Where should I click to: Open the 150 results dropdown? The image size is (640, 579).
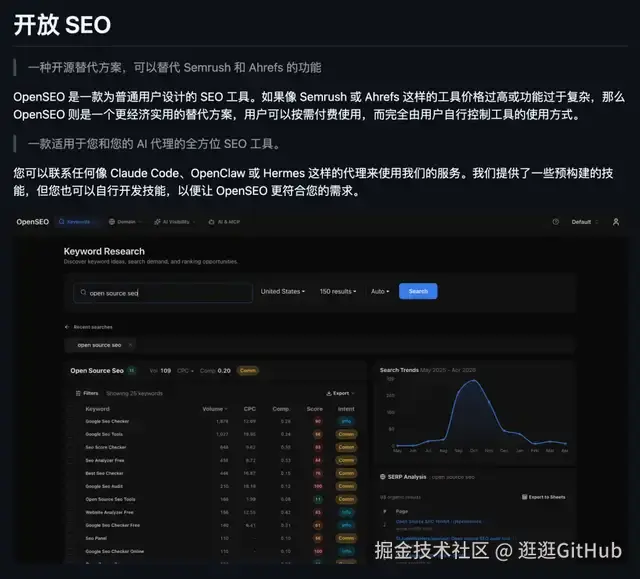click(x=338, y=291)
